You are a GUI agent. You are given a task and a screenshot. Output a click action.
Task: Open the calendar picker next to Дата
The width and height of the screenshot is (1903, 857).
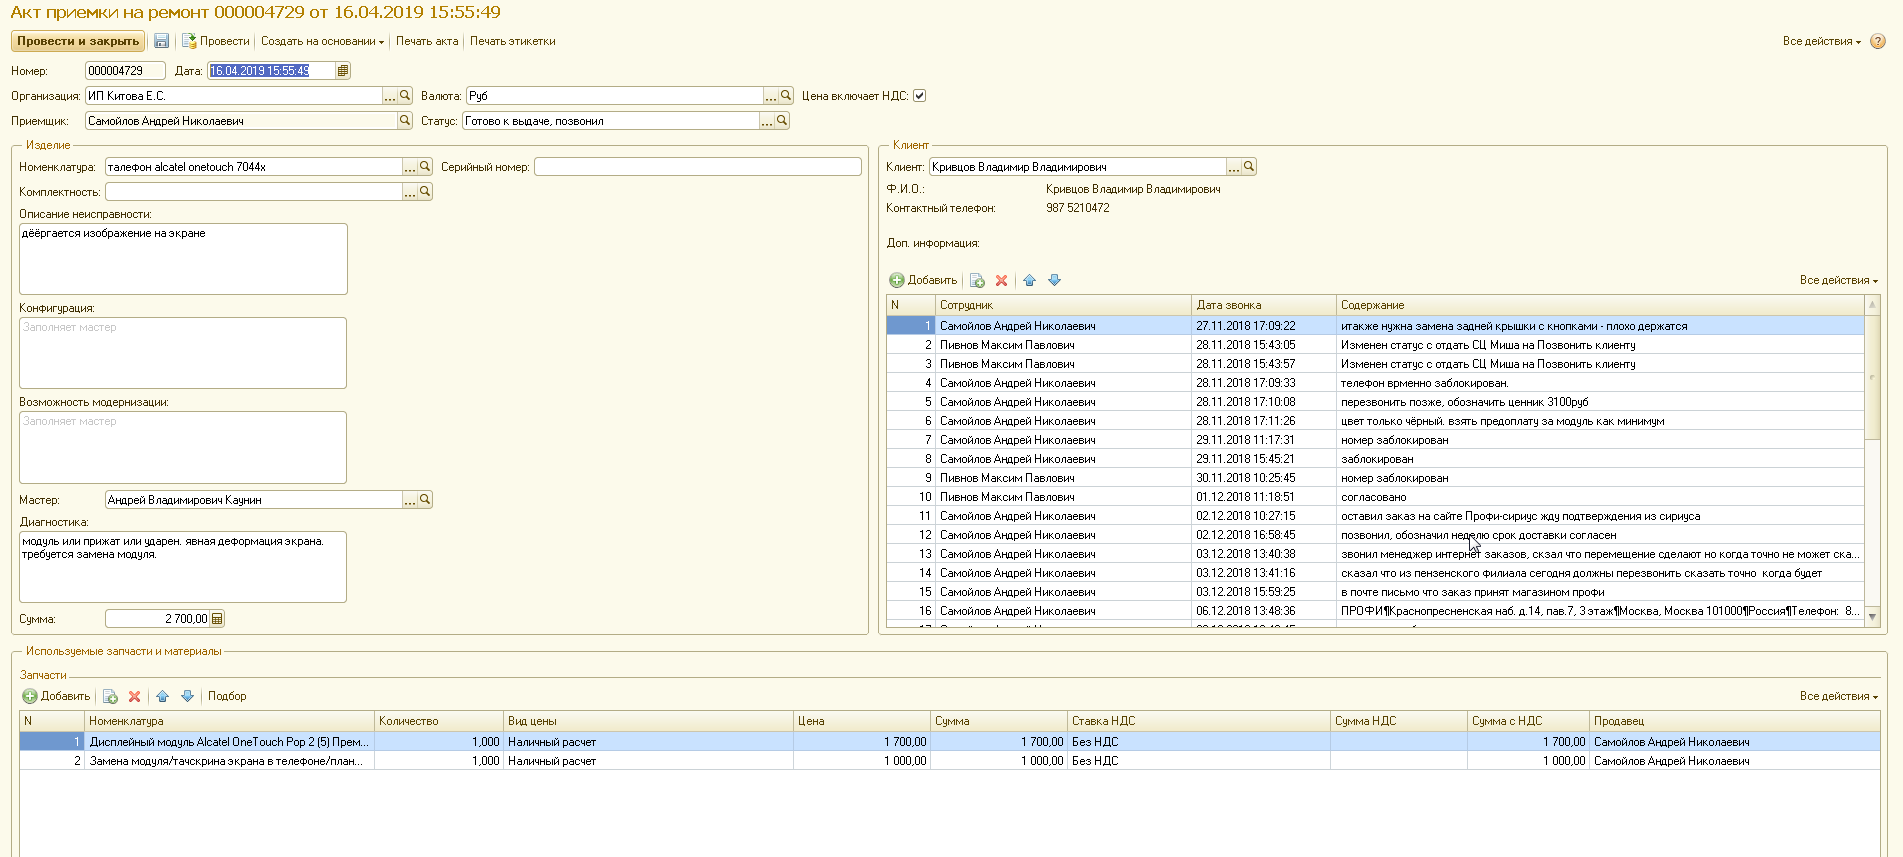click(343, 71)
